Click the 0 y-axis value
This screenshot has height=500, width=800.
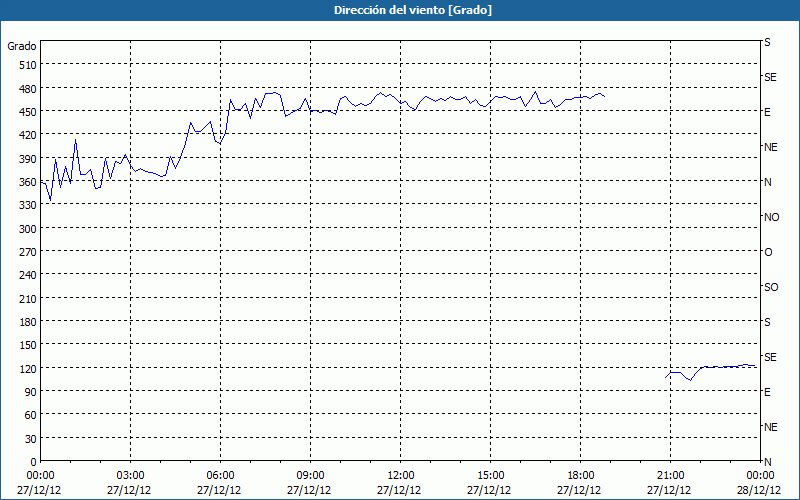[x=34, y=462]
